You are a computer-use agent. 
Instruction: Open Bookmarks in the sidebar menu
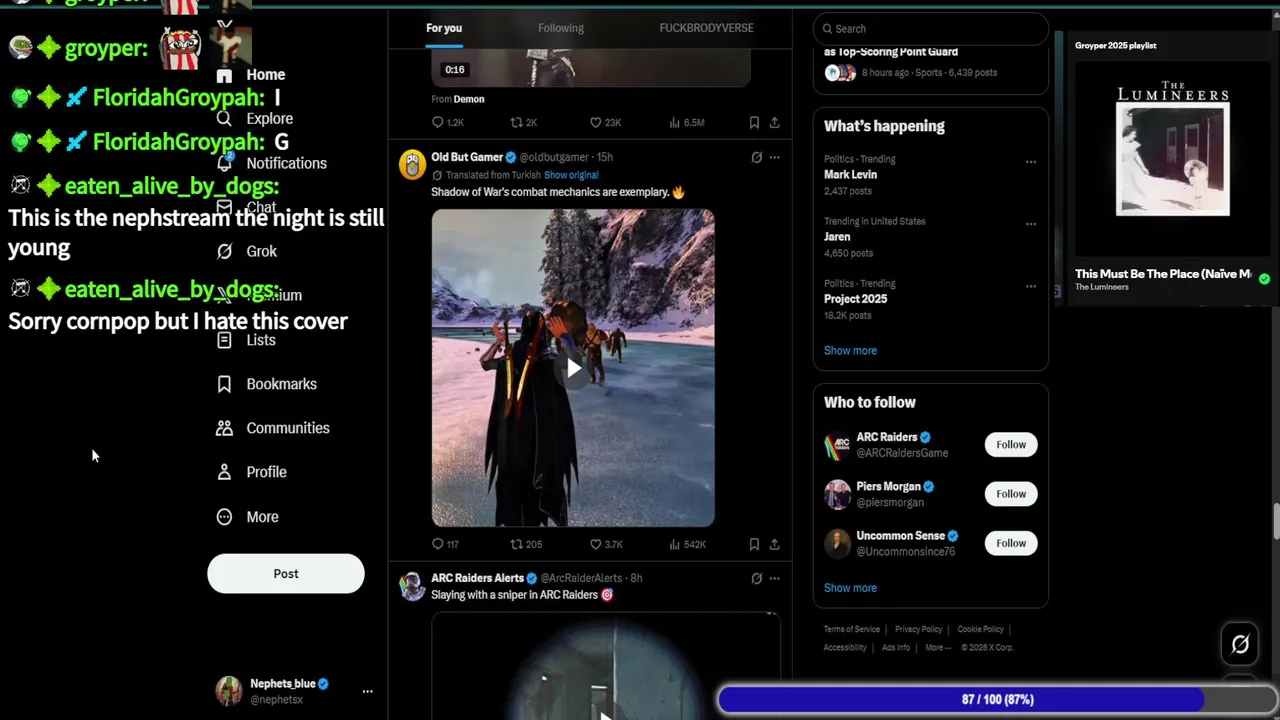coord(281,384)
